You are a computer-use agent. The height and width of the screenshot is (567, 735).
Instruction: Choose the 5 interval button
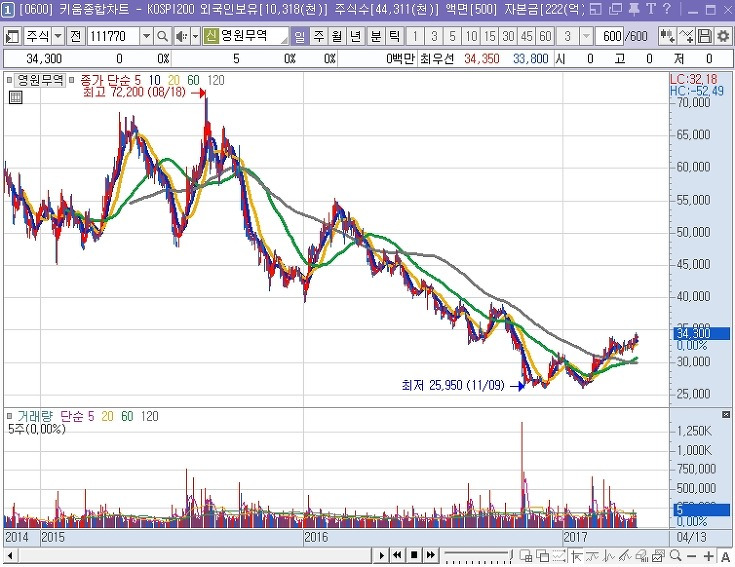[x=452, y=36]
